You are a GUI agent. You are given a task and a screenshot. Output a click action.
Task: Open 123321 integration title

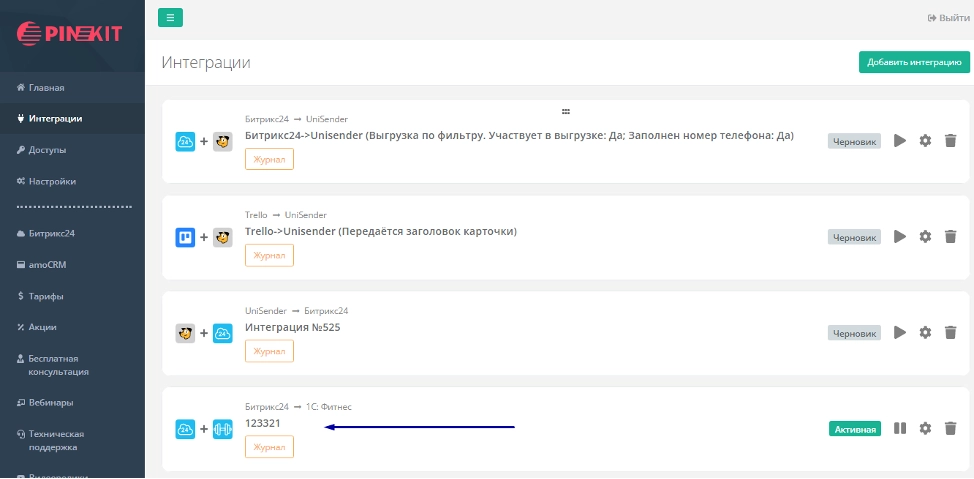pyautogui.click(x=263, y=423)
